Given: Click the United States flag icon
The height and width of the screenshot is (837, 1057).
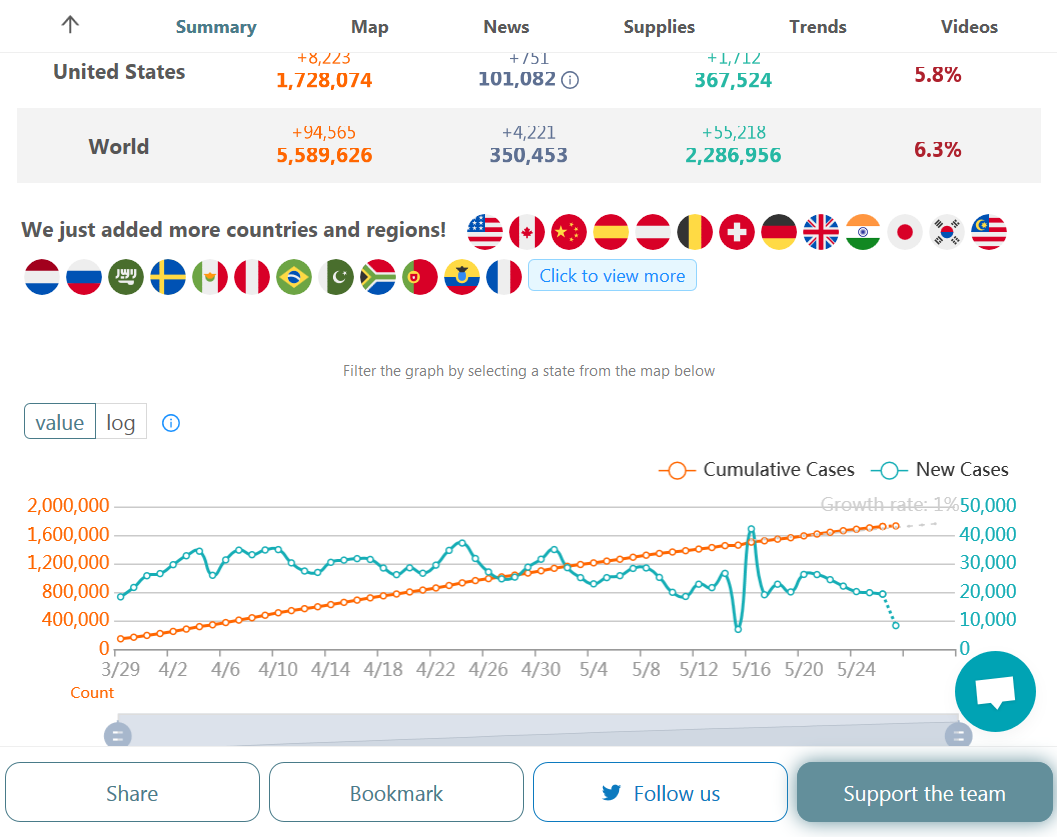Looking at the screenshot, I should tap(485, 232).
